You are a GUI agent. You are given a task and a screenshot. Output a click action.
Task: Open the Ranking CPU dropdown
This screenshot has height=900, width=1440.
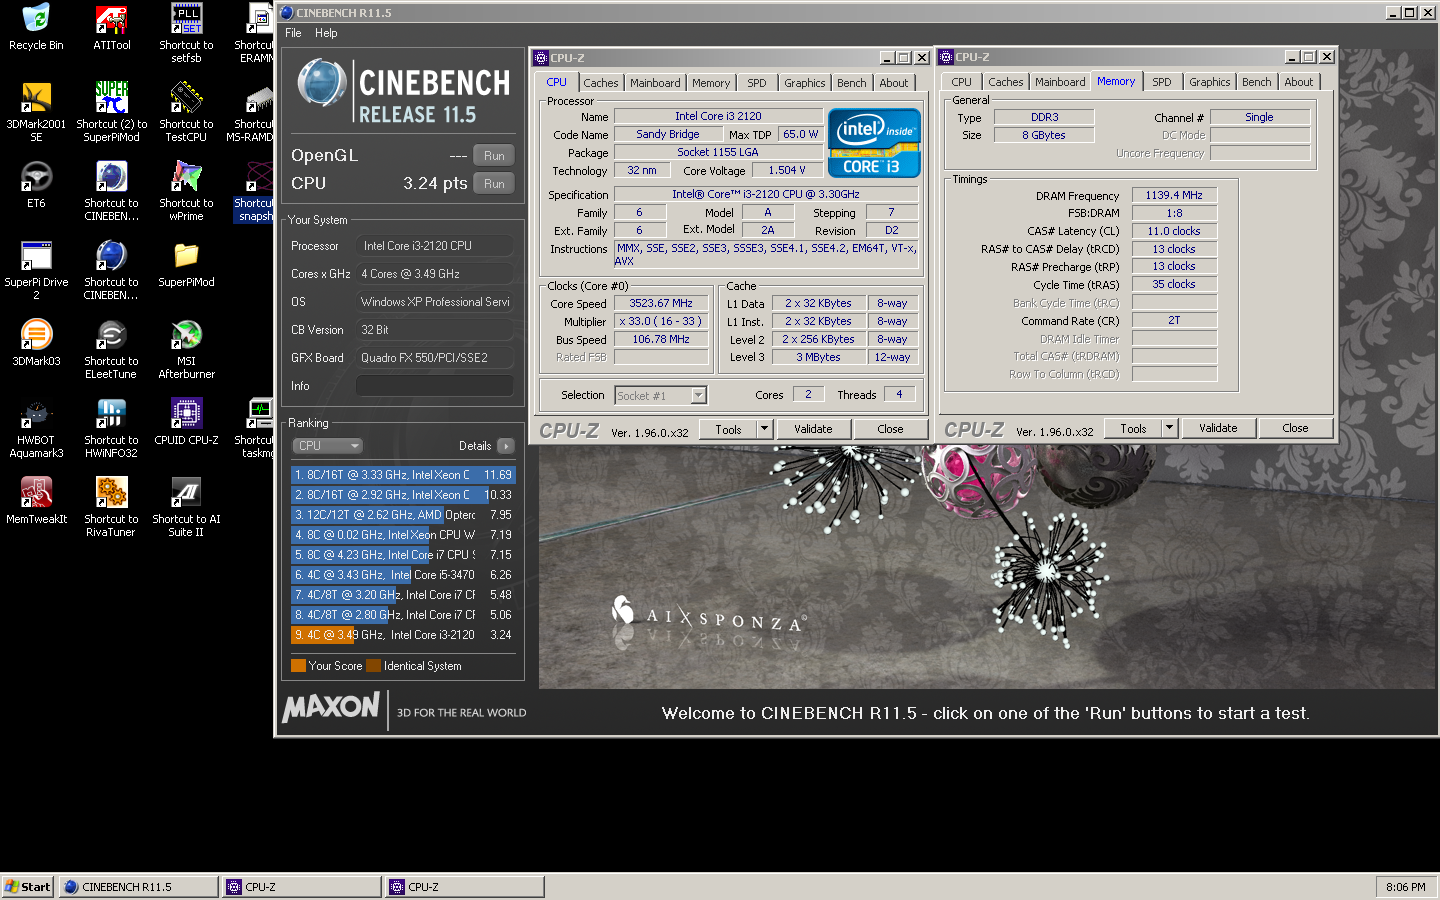click(327, 446)
